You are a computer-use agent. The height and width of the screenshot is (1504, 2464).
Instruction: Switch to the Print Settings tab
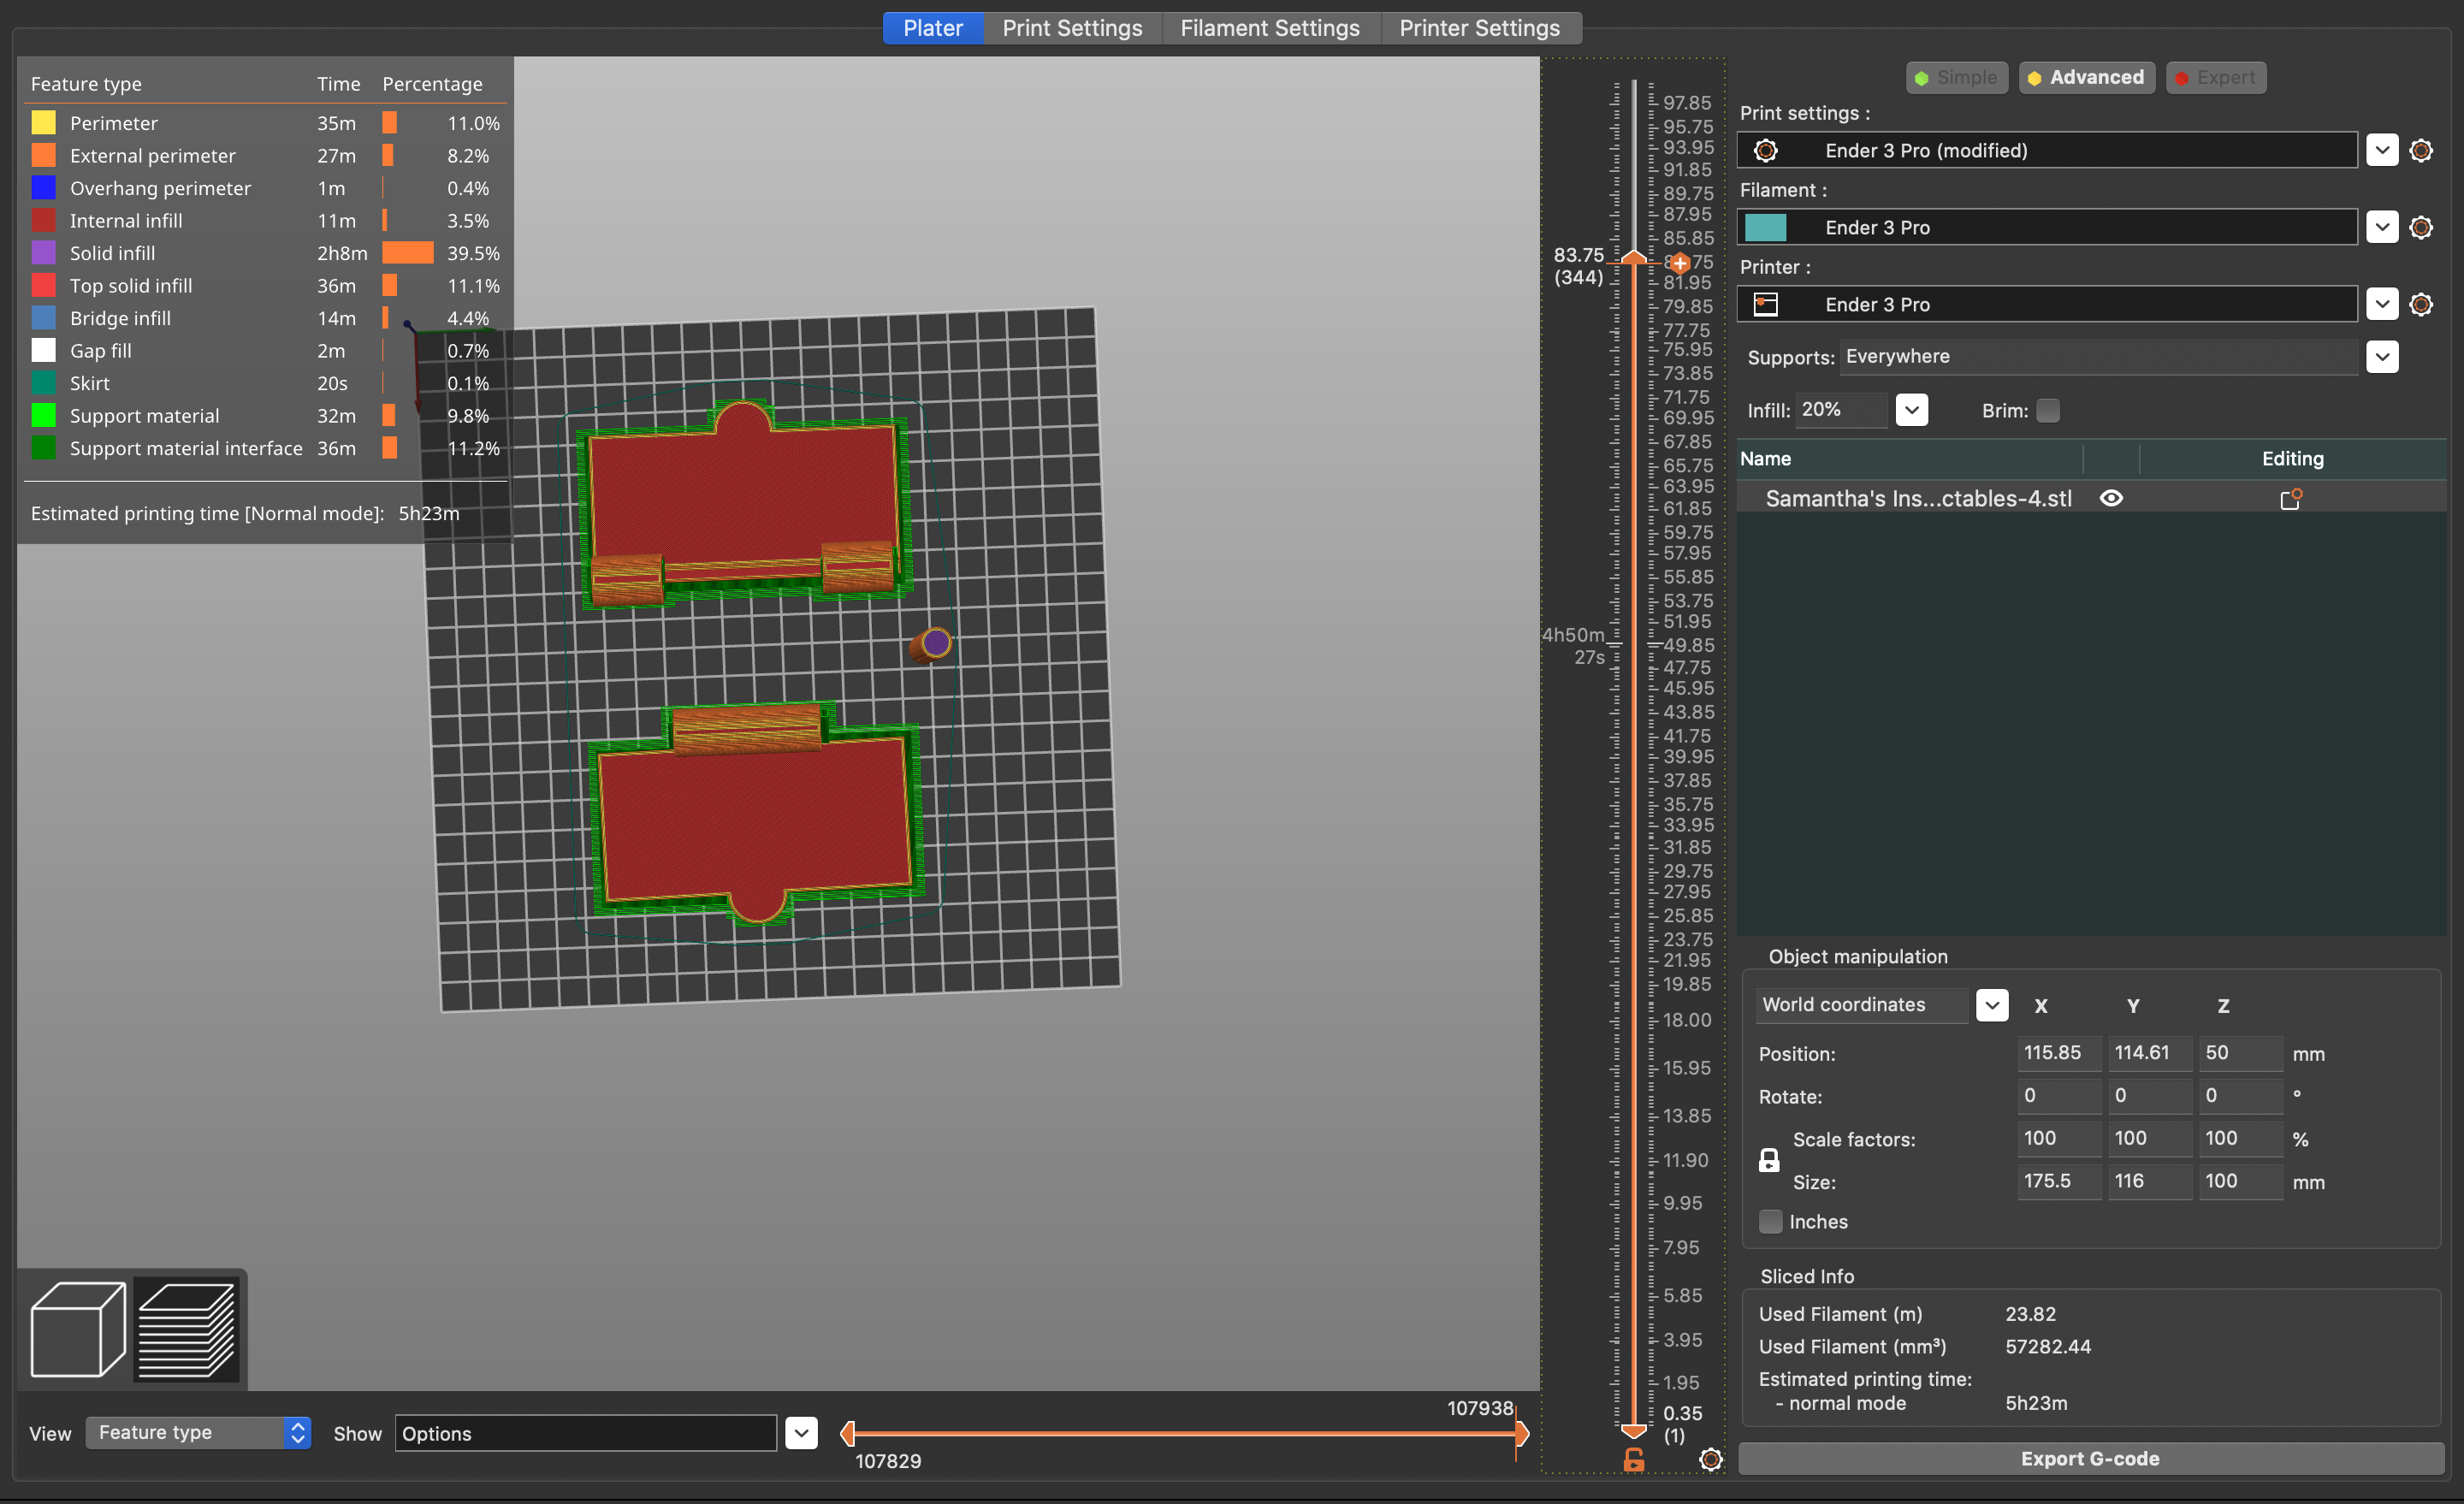pos(1074,27)
